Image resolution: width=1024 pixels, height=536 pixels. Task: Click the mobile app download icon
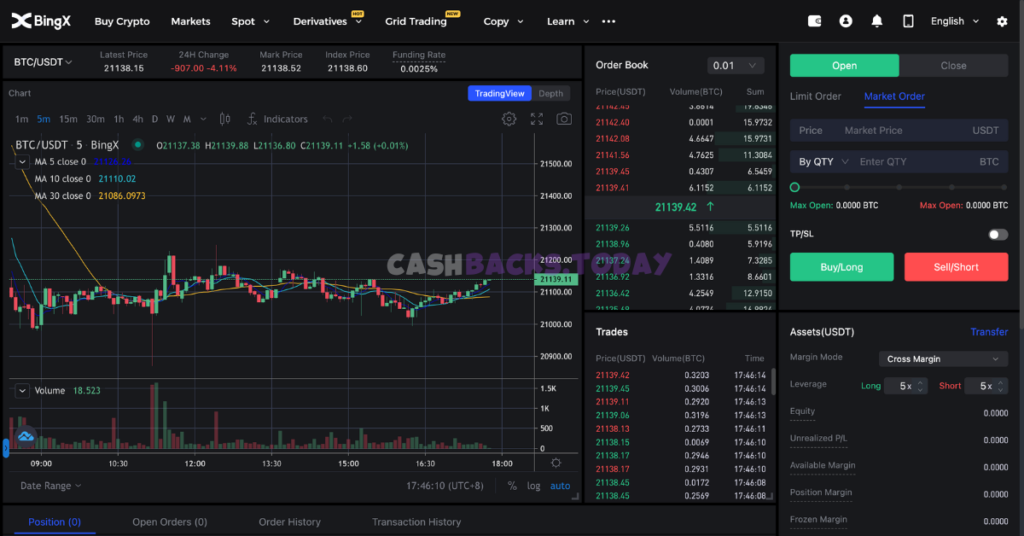[x=908, y=21]
